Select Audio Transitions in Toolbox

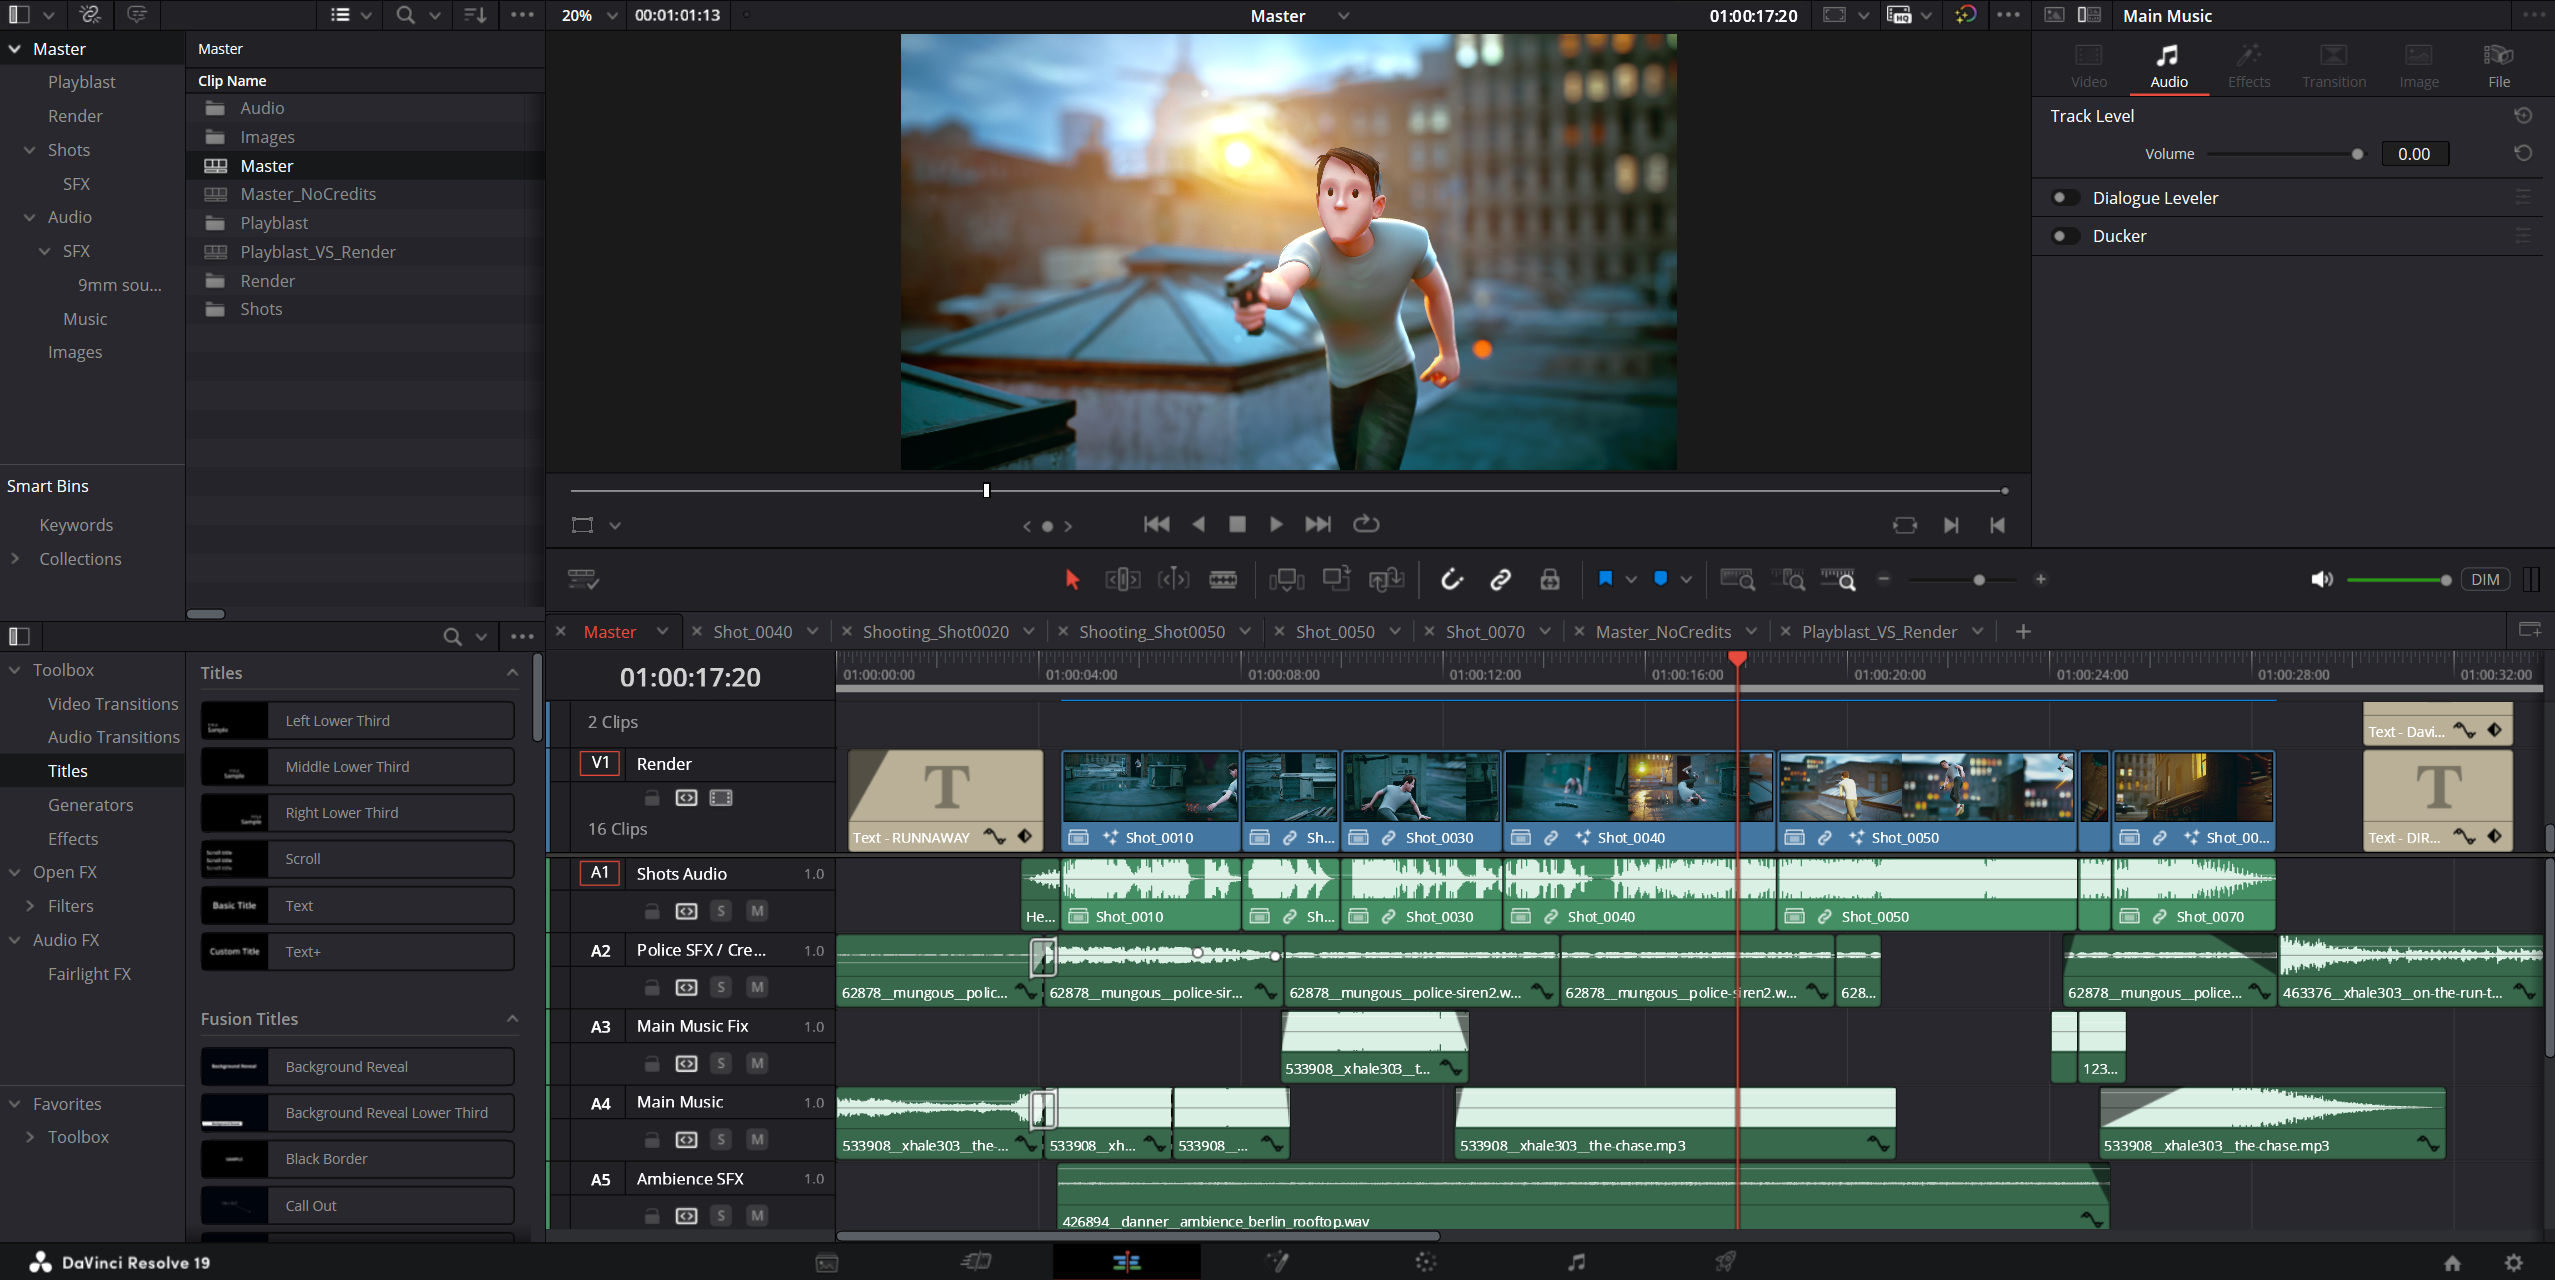(x=113, y=737)
